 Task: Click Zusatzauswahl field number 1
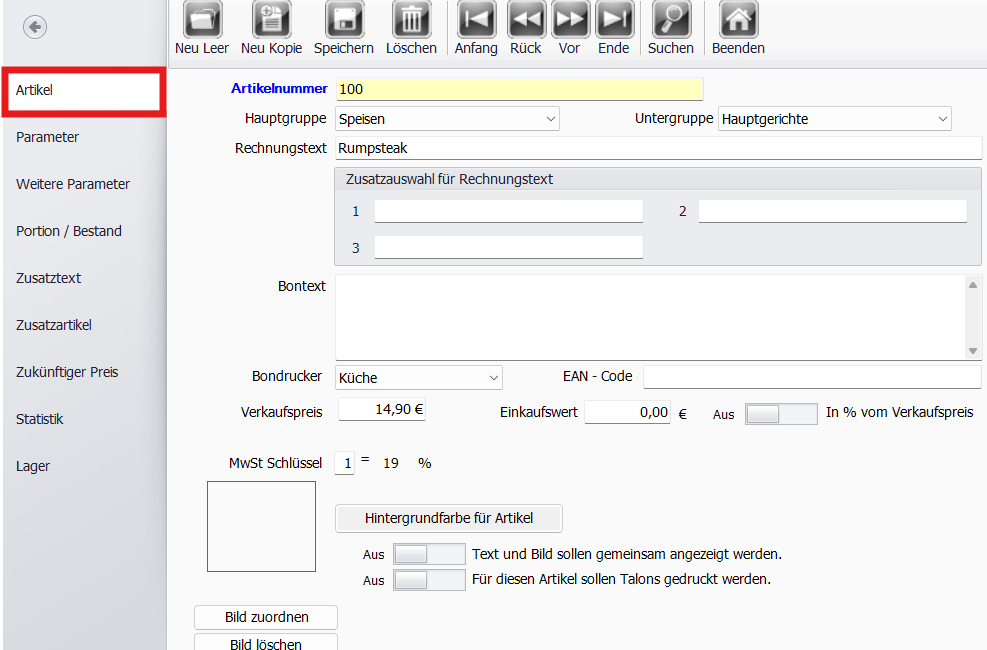point(509,211)
